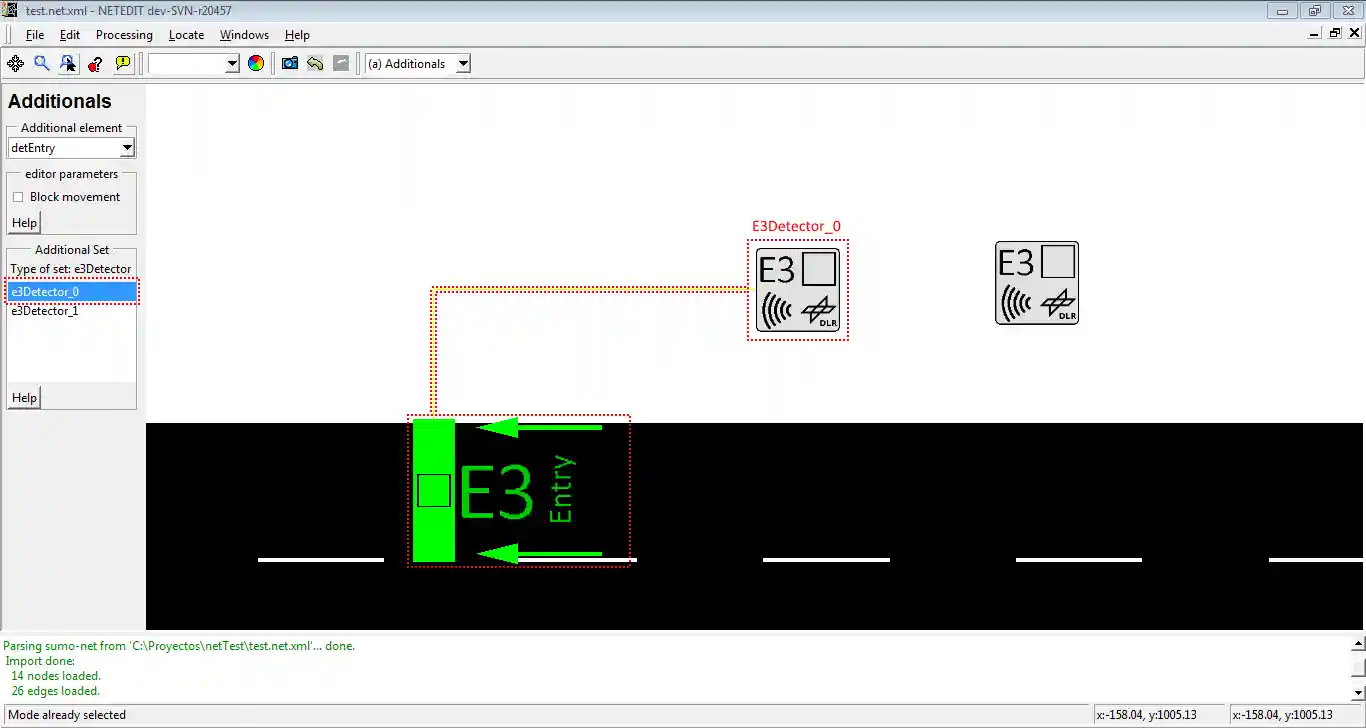Click the 'Additionals' panel heading
This screenshot has height=728, width=1366.
[x=60, y=101]
